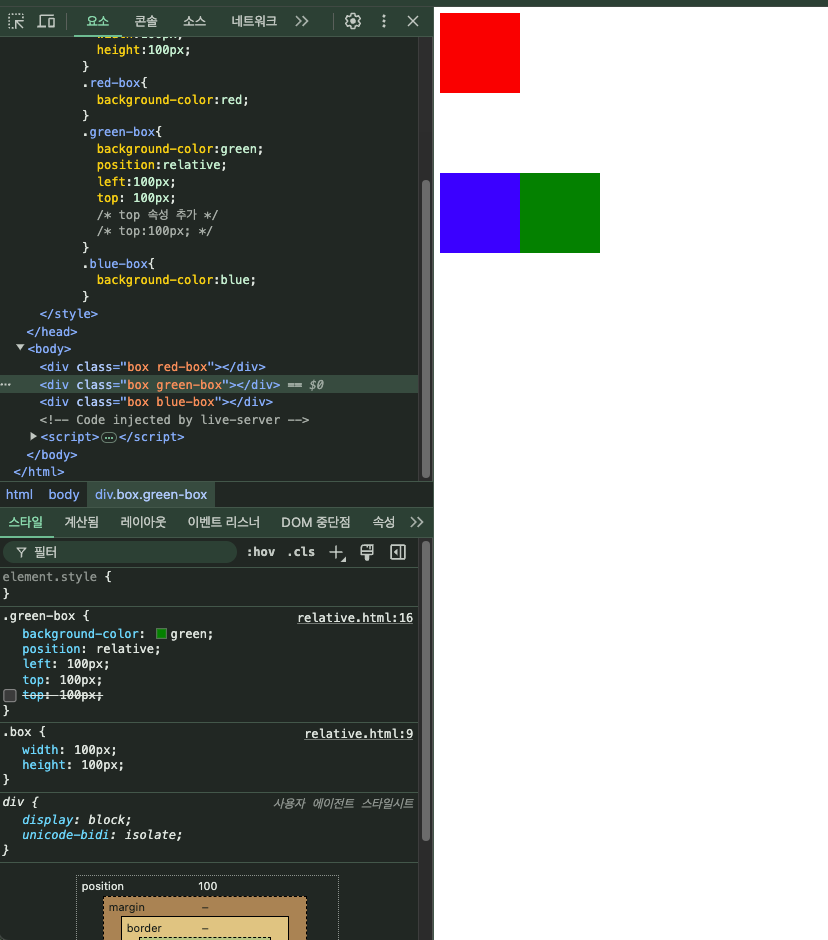Click the display: block user agent declaration
The height and width of the screenshot is (940, 828).
click(77, 820)
